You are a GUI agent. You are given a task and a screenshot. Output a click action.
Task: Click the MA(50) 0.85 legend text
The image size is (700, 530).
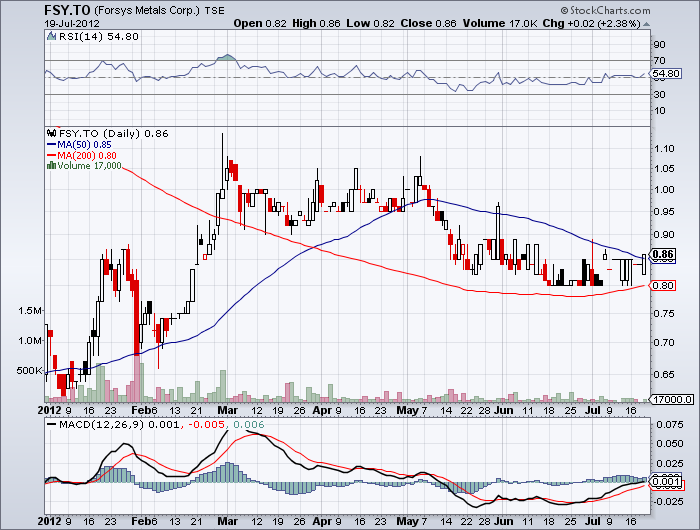(84, 145)
